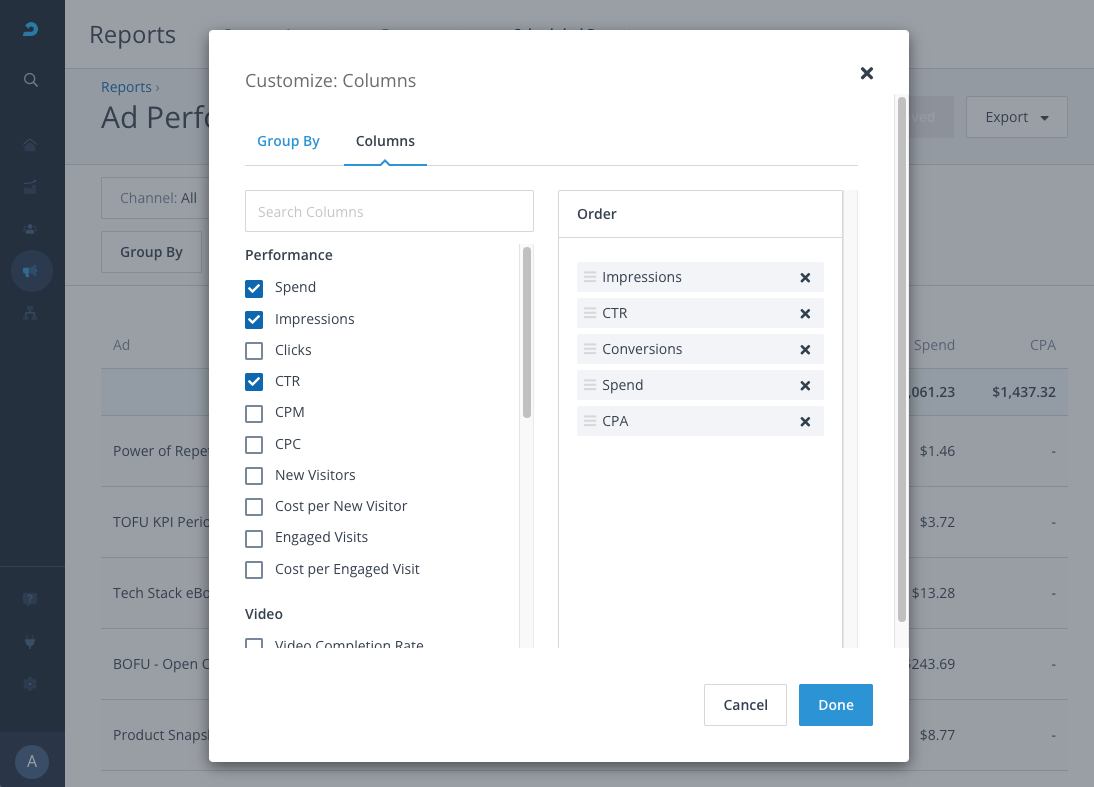
Task: Select the Columns tab
Action: (385, 141)
